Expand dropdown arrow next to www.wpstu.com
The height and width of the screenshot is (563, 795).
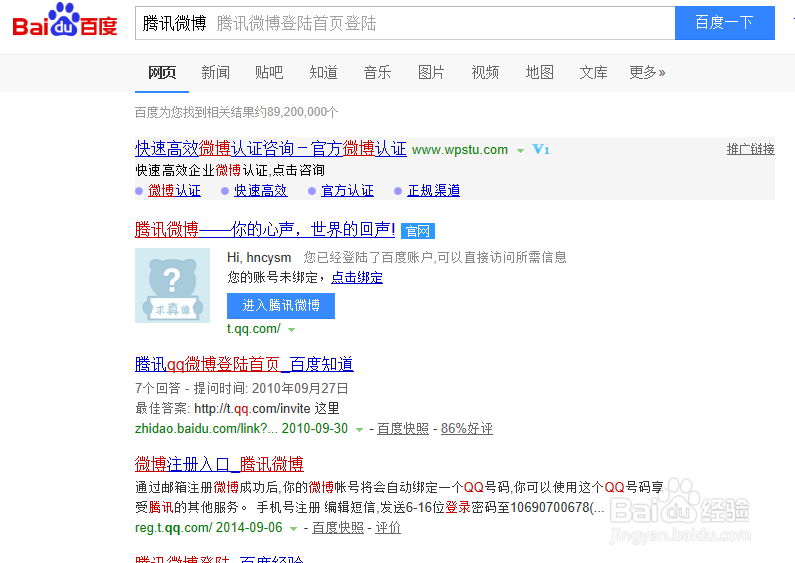click(520, 151)
